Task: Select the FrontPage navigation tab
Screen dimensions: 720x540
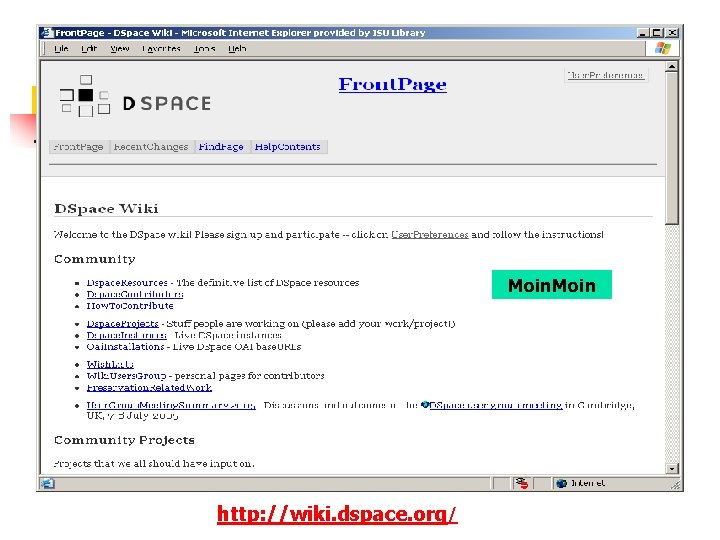Action: tap(79, 147)
